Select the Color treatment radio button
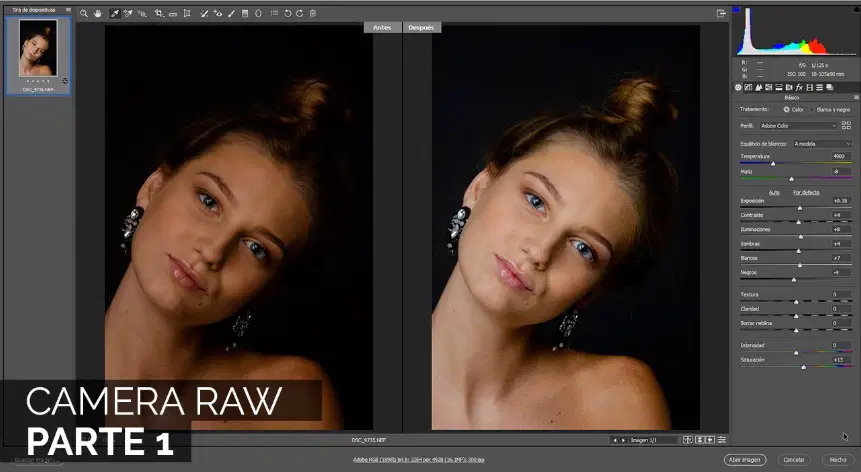The height and width of the screenshot is (472, 861). click(x=786, y=110)
